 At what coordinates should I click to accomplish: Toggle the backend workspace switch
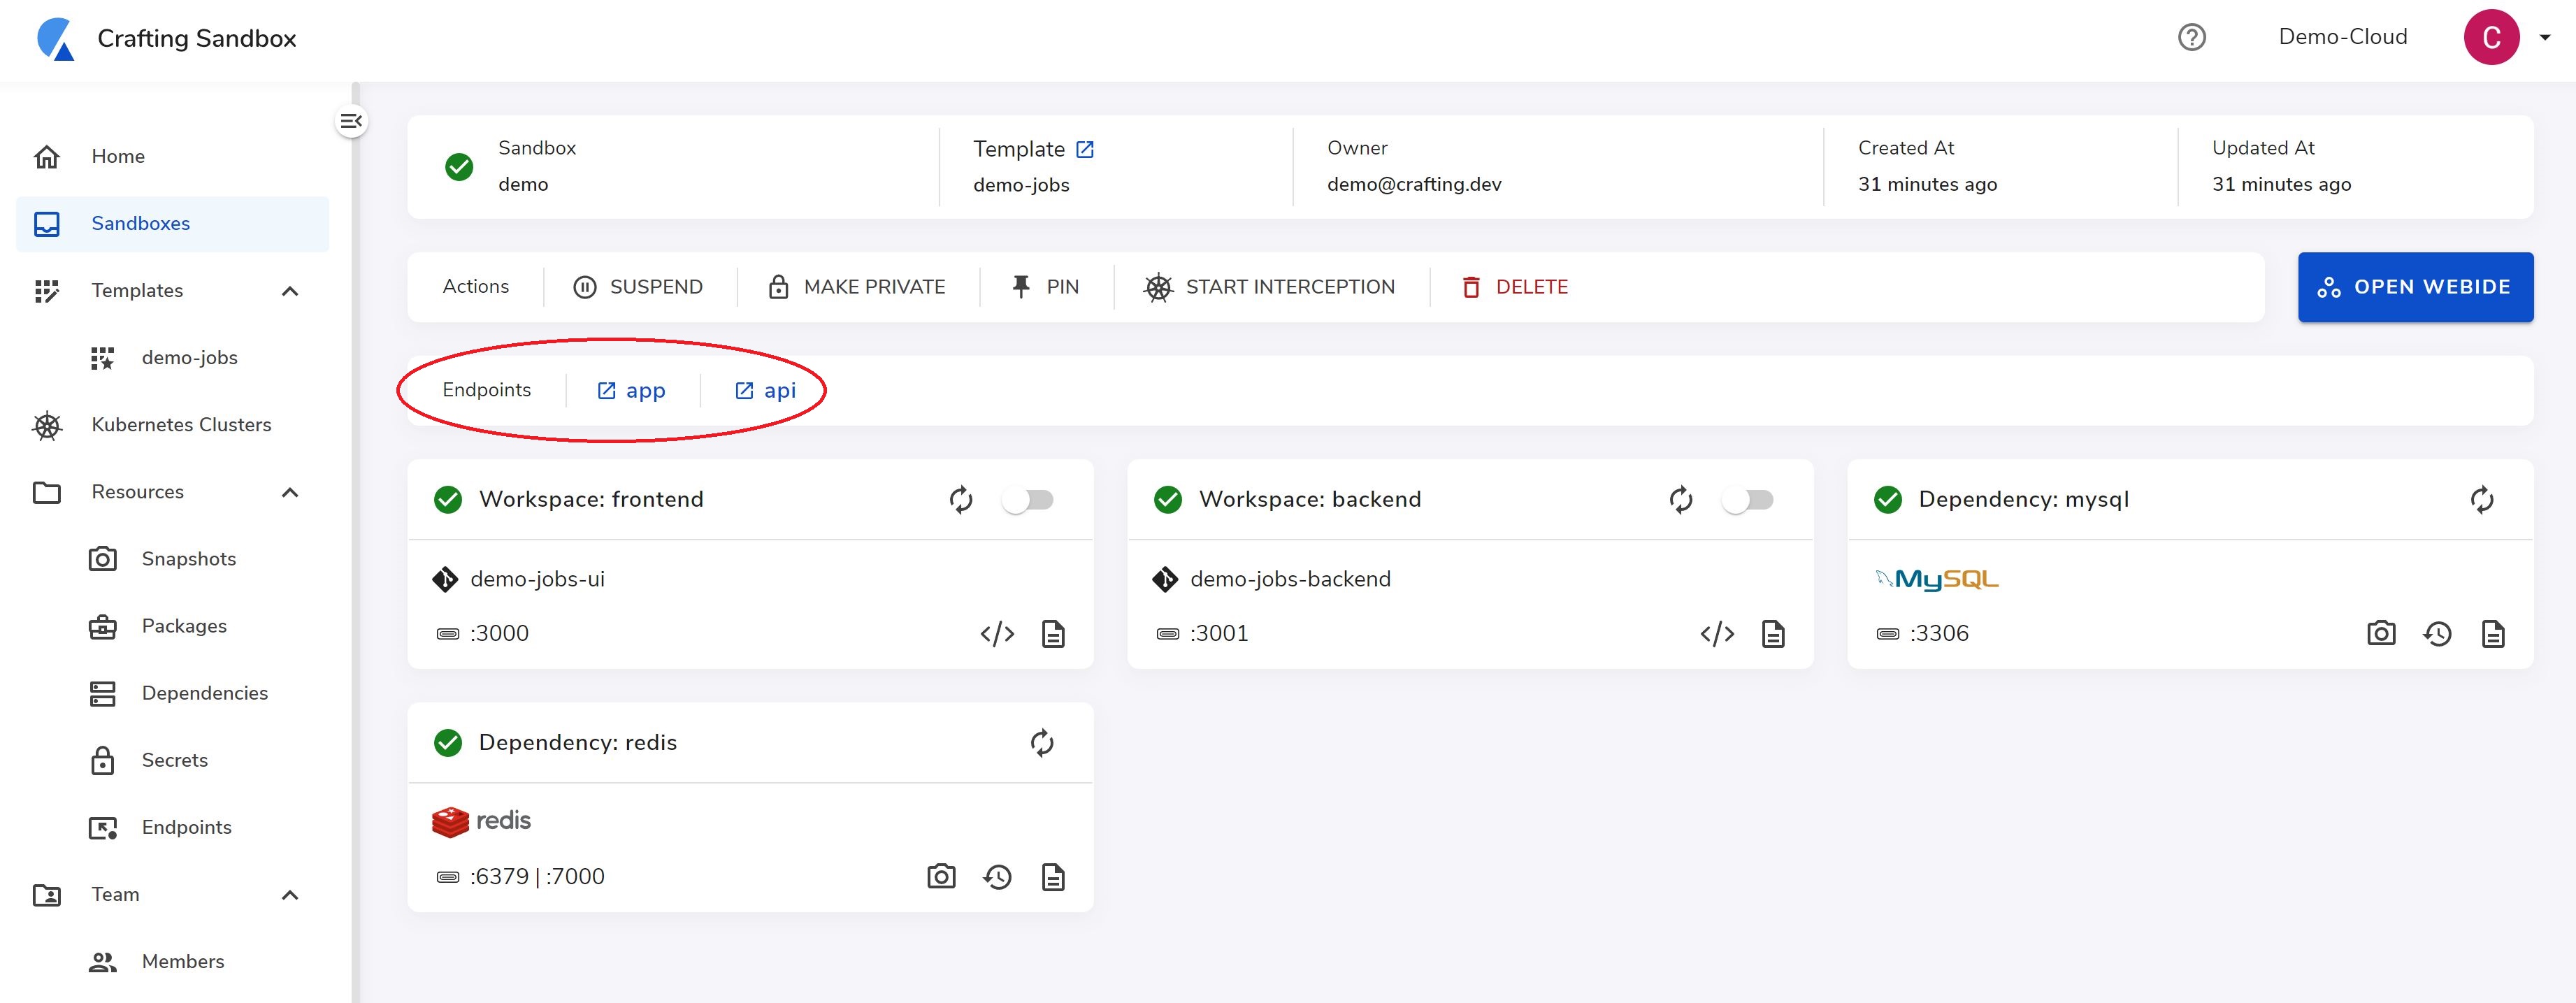click(1747, 499)
